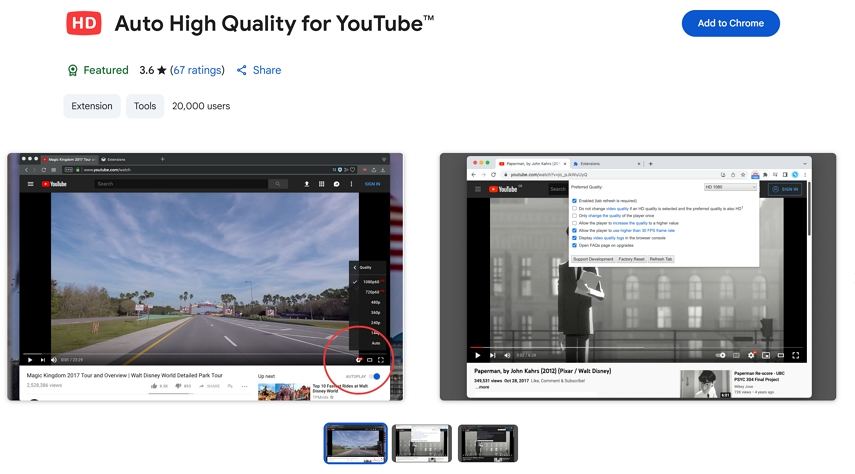Open the Paperman options screenshot slide
Screen dimensions: 855x474
[x=638, y=277]
